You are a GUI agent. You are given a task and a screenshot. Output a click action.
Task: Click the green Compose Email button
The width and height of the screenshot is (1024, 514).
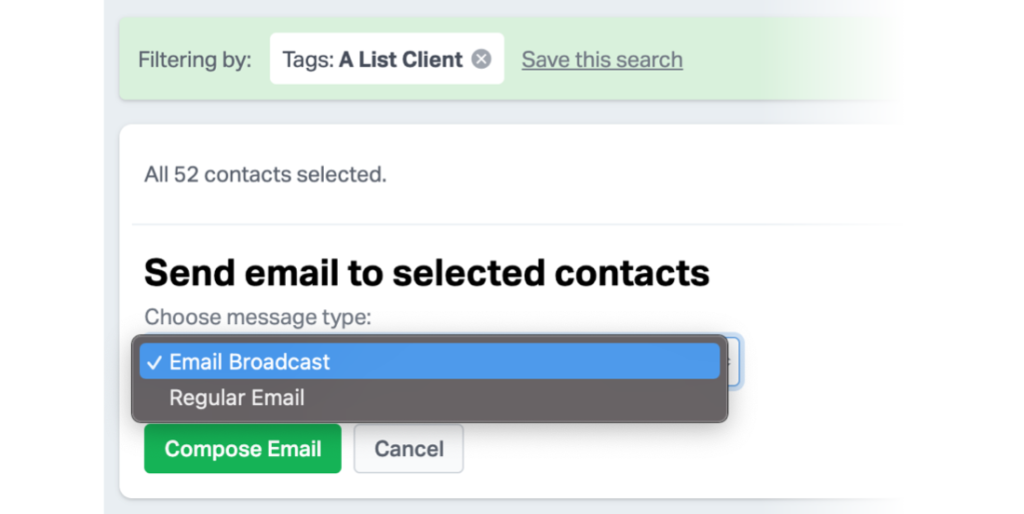click(x=242, y=449)
